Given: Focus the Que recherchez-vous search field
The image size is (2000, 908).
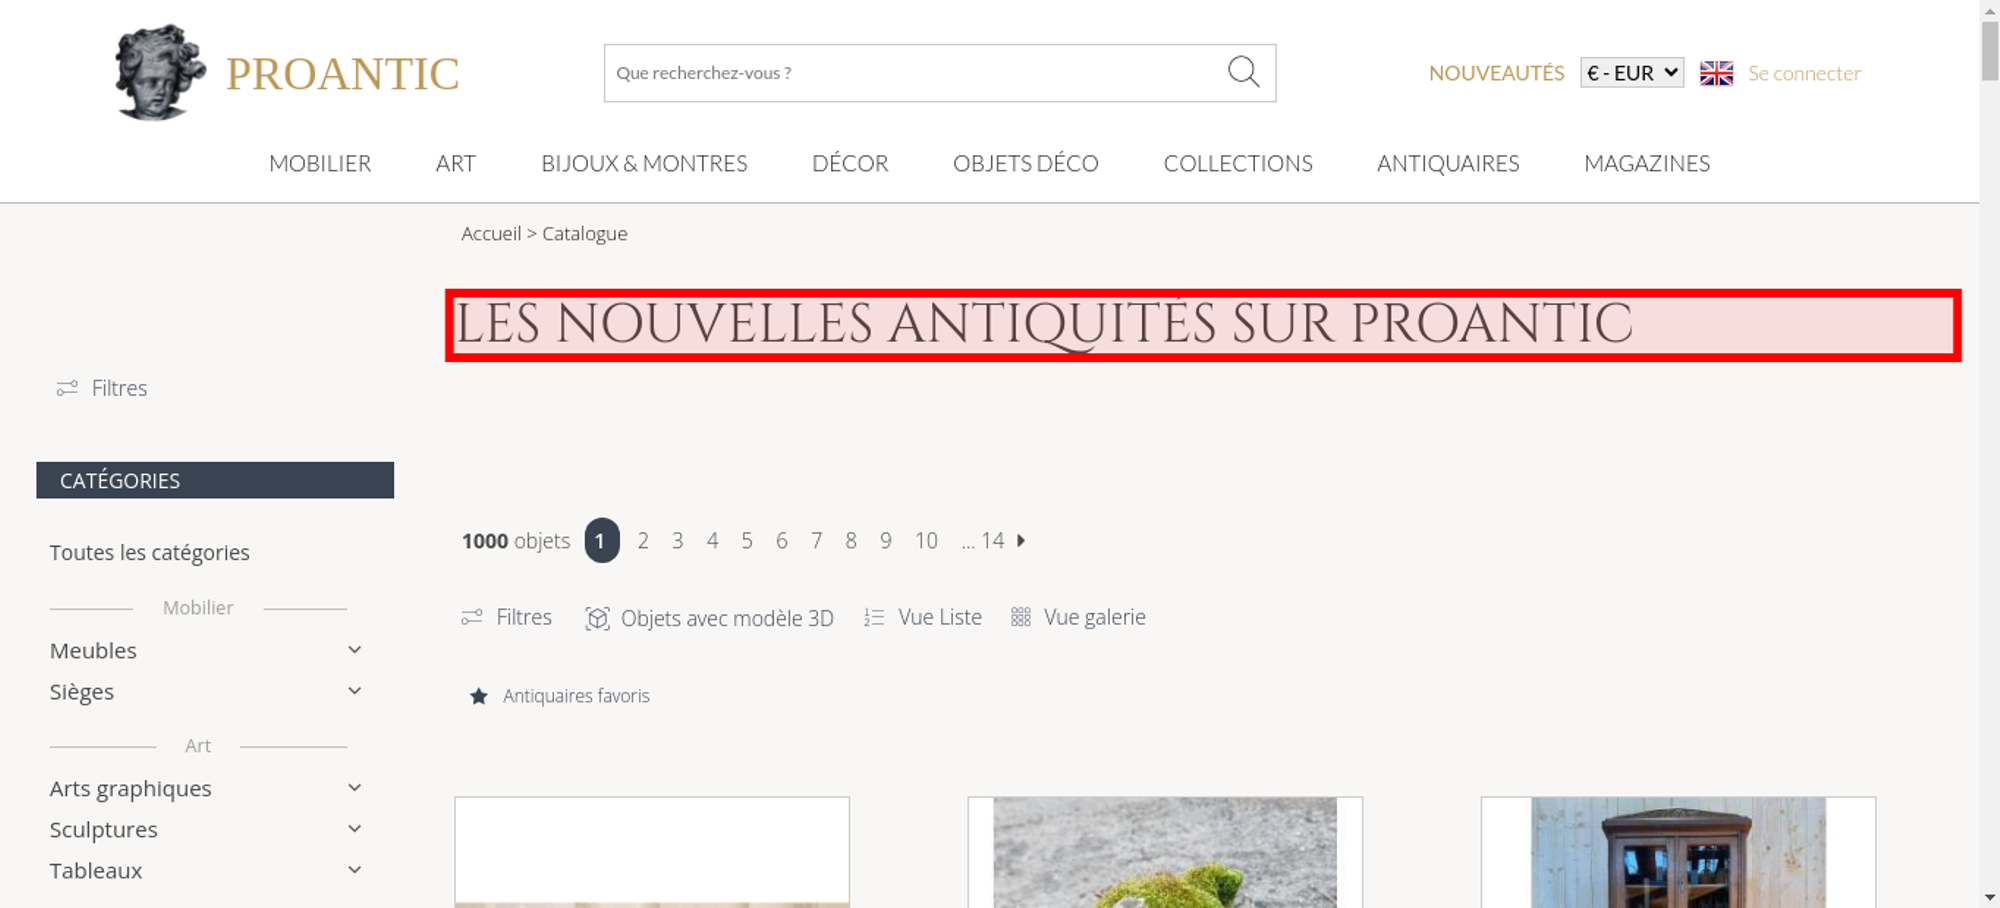Looking at the screenshot, I should point(915,73).
